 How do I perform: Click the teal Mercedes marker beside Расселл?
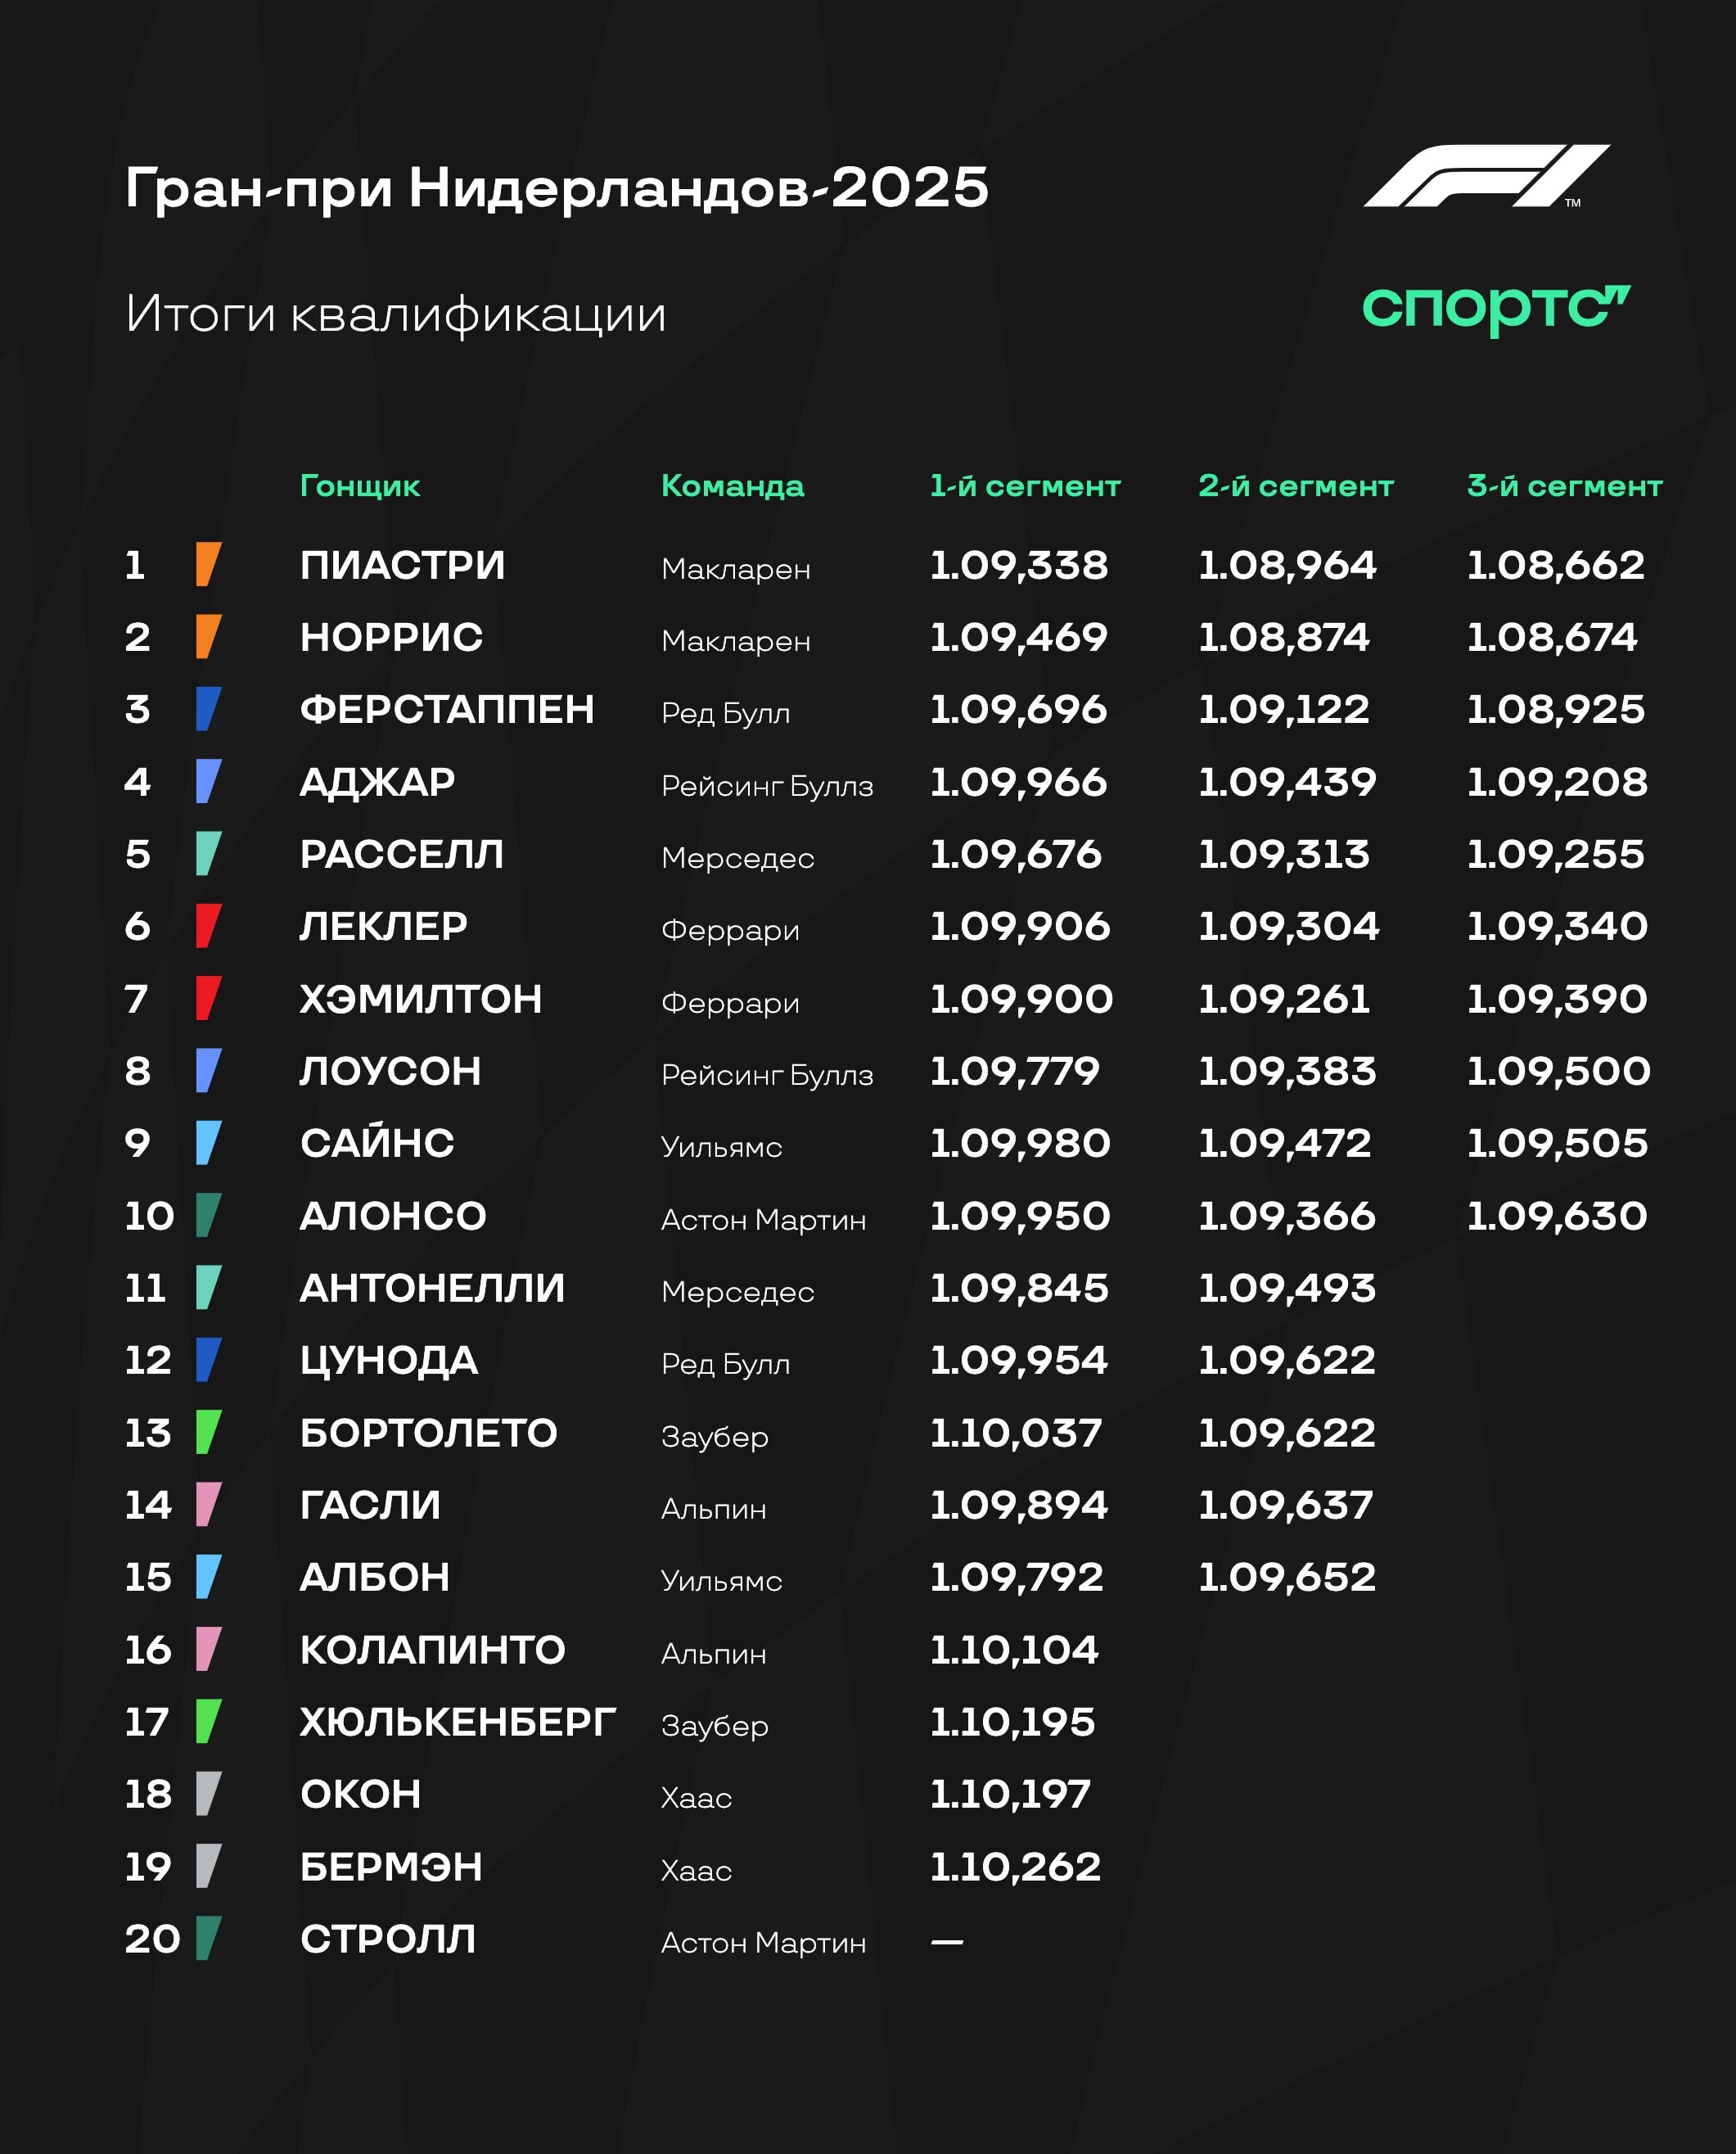[x=208, y=854]
